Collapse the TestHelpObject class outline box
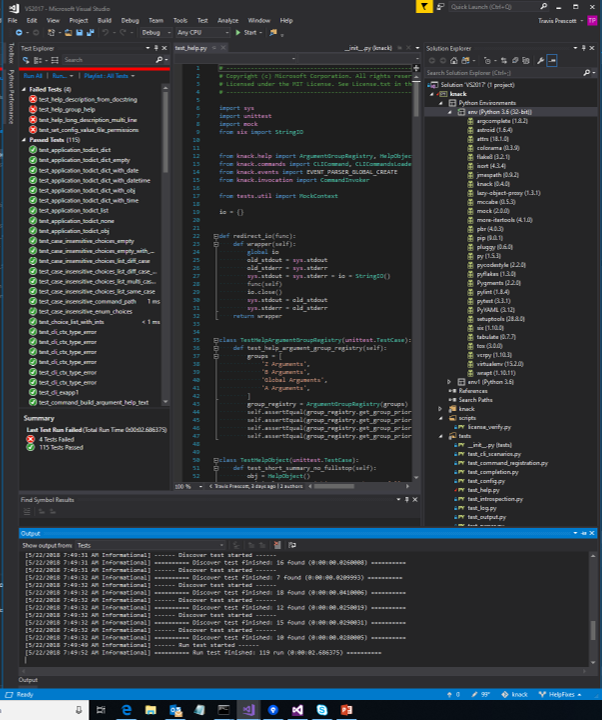The image size is (602, 720). click(215, 460)
